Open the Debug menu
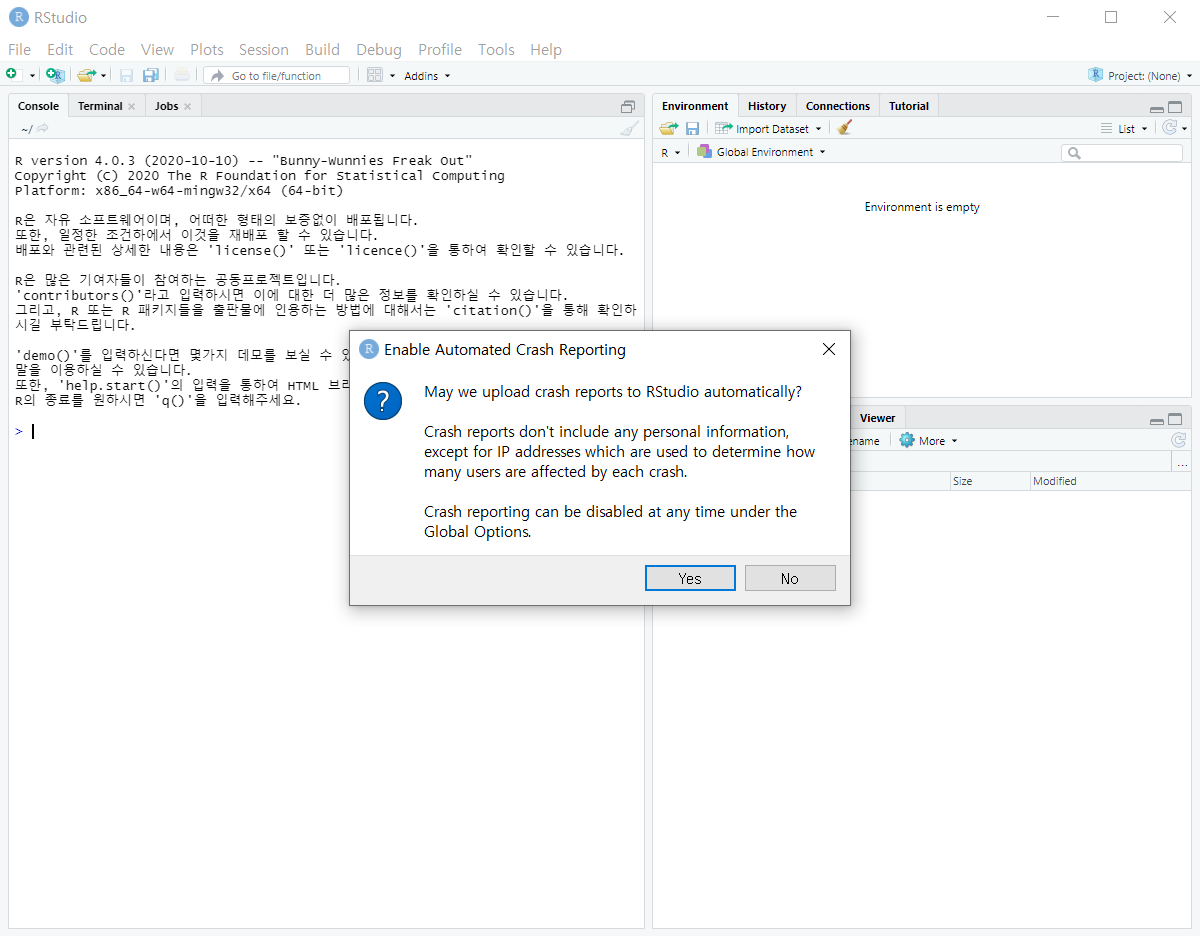The image size is (1200, 936). coord(379,49)
